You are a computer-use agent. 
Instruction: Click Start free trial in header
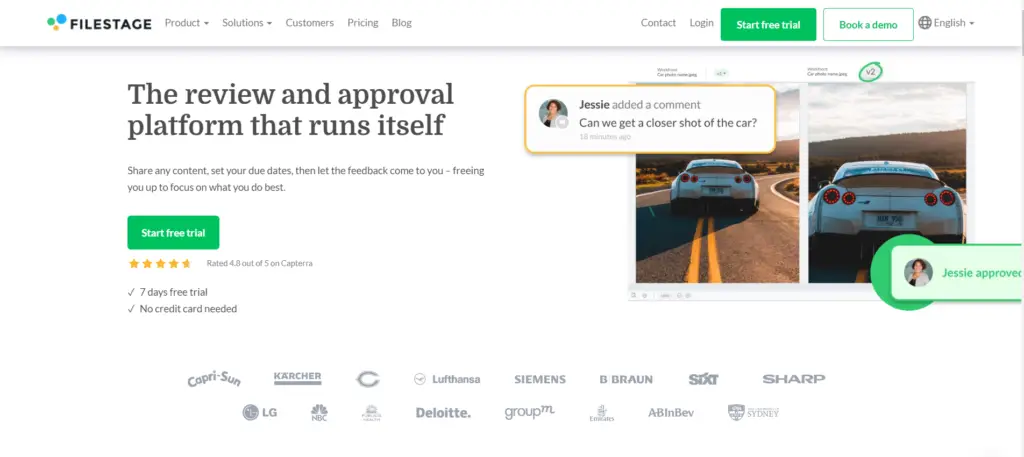pyautogui.click(x=768, y=25)
